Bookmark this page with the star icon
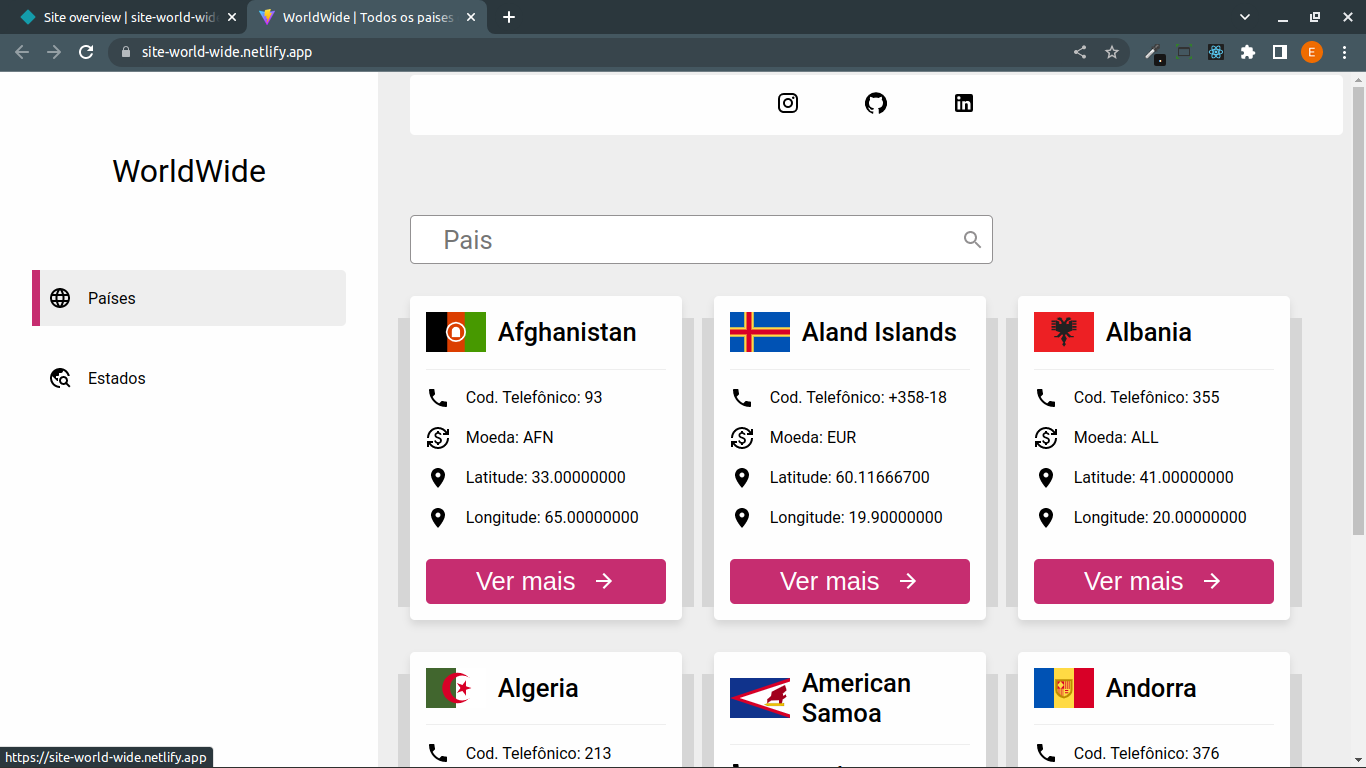Screen dimensions: 1366x768 pyautogui.click(x=1112, y=52)
